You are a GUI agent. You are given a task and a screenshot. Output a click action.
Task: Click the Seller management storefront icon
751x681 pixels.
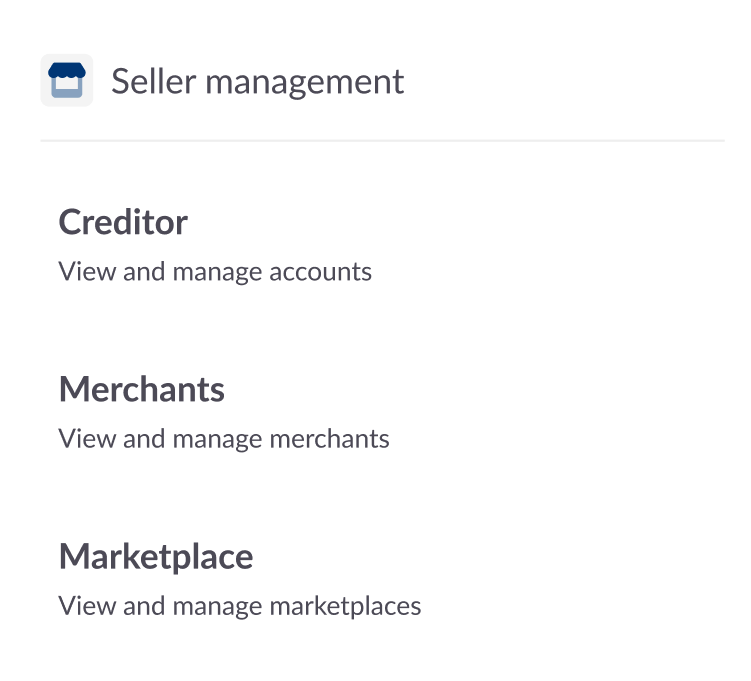(67, 80)
